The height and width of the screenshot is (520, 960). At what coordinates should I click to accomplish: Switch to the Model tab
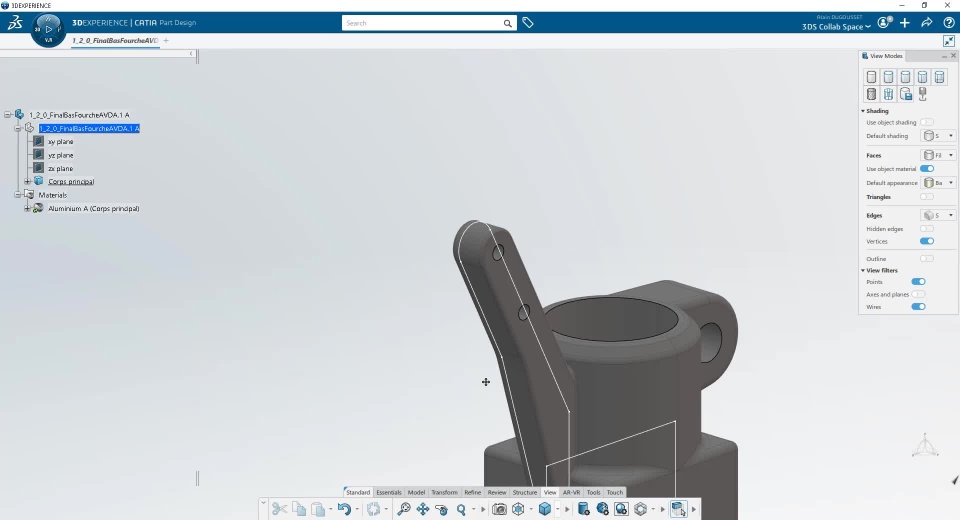tap(416, 492)
